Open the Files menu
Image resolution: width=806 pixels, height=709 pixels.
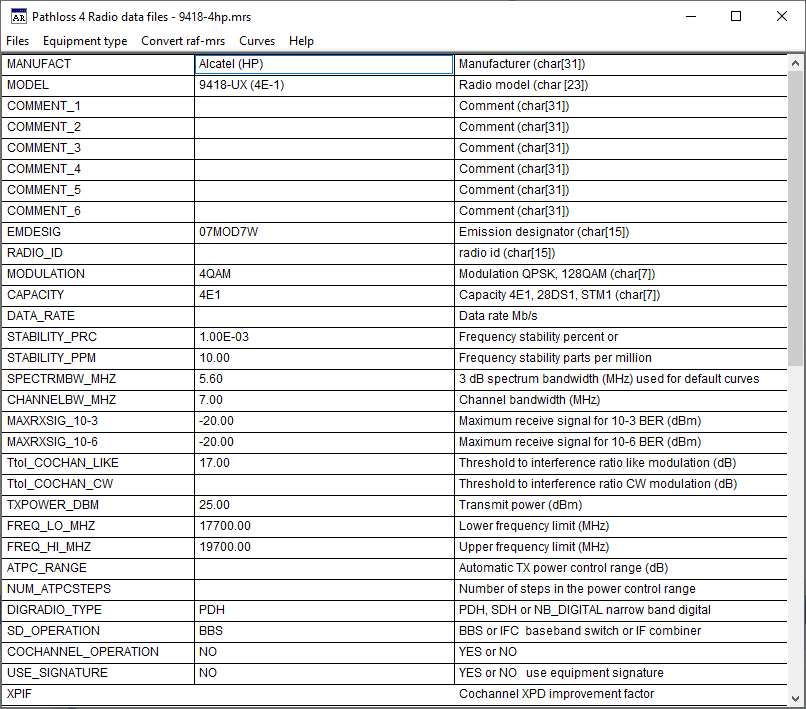tap(18, 41)
